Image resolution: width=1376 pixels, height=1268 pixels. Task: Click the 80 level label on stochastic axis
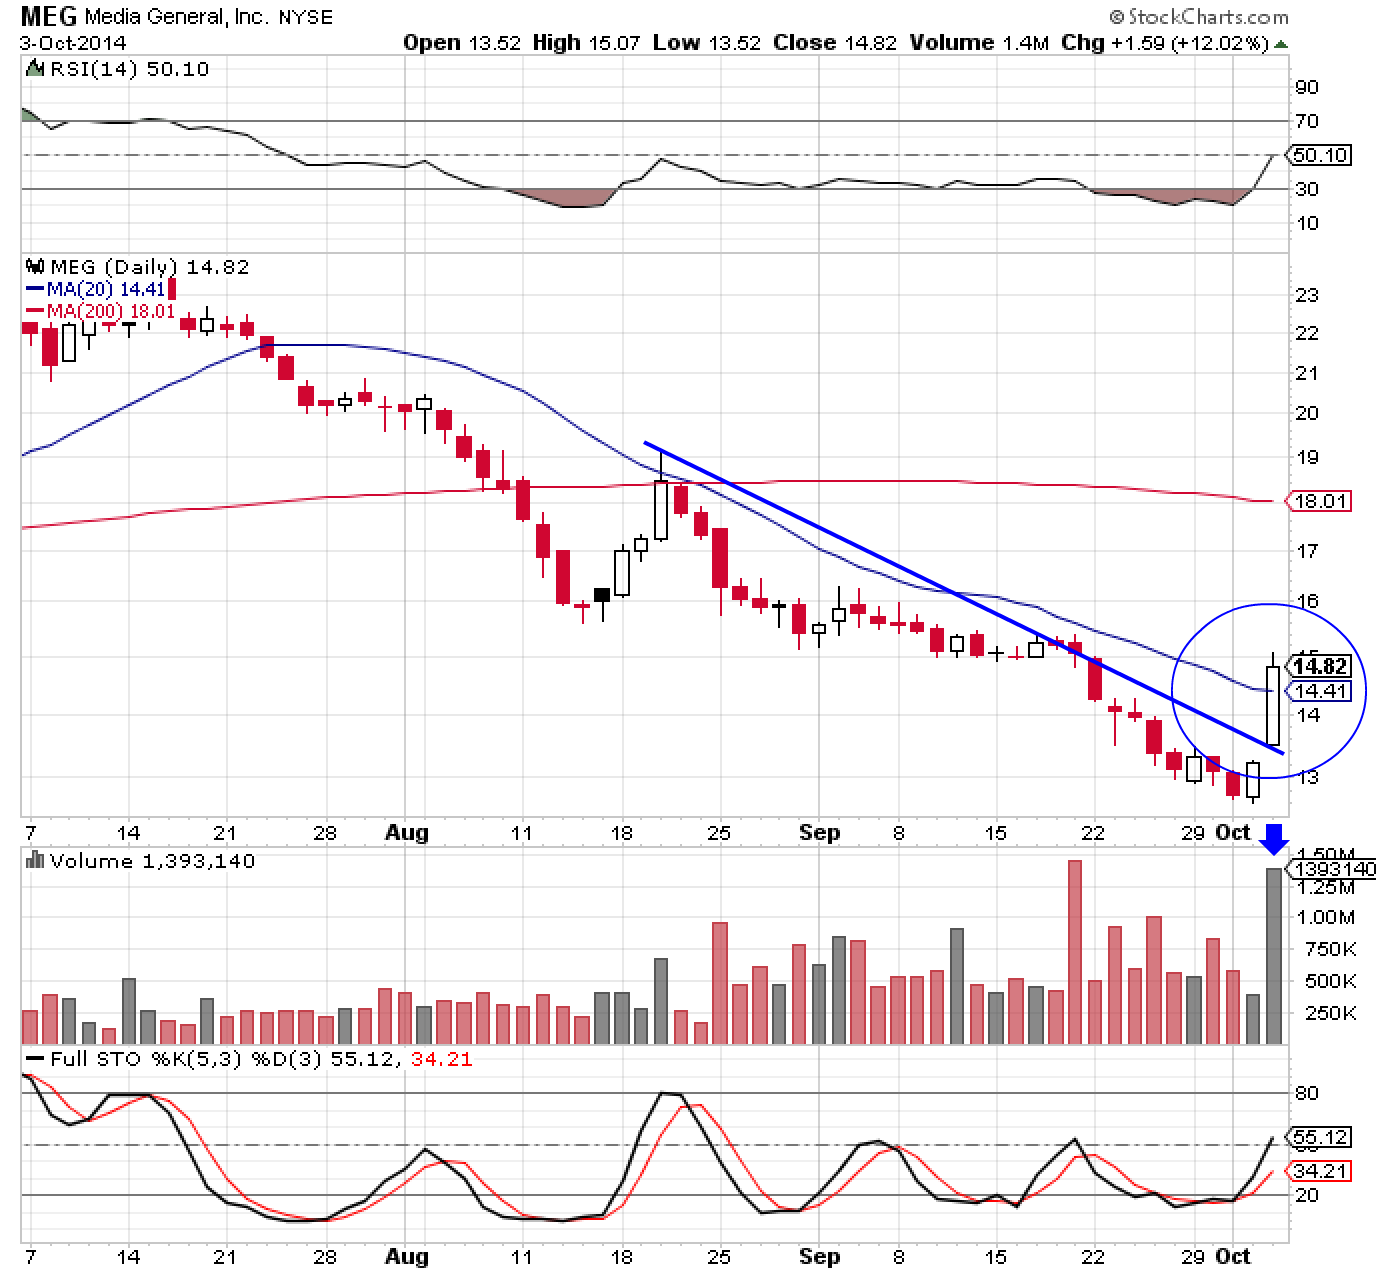click(1306, 1093)
